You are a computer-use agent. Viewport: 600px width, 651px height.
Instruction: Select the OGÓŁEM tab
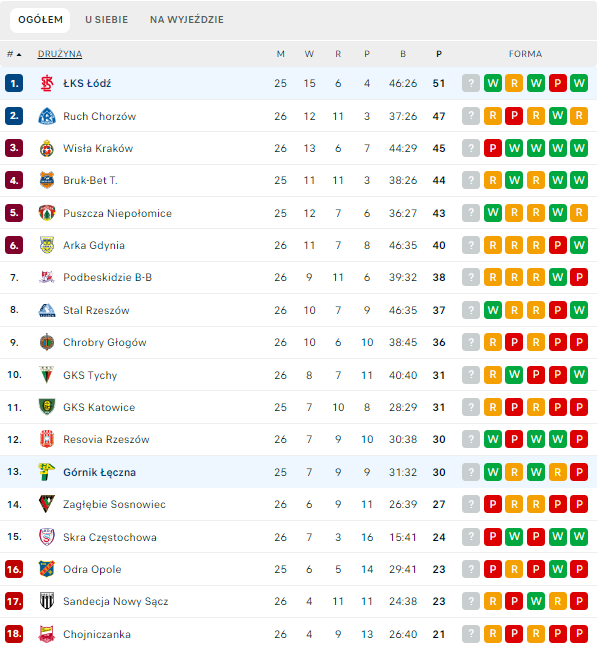pos(41,20)
